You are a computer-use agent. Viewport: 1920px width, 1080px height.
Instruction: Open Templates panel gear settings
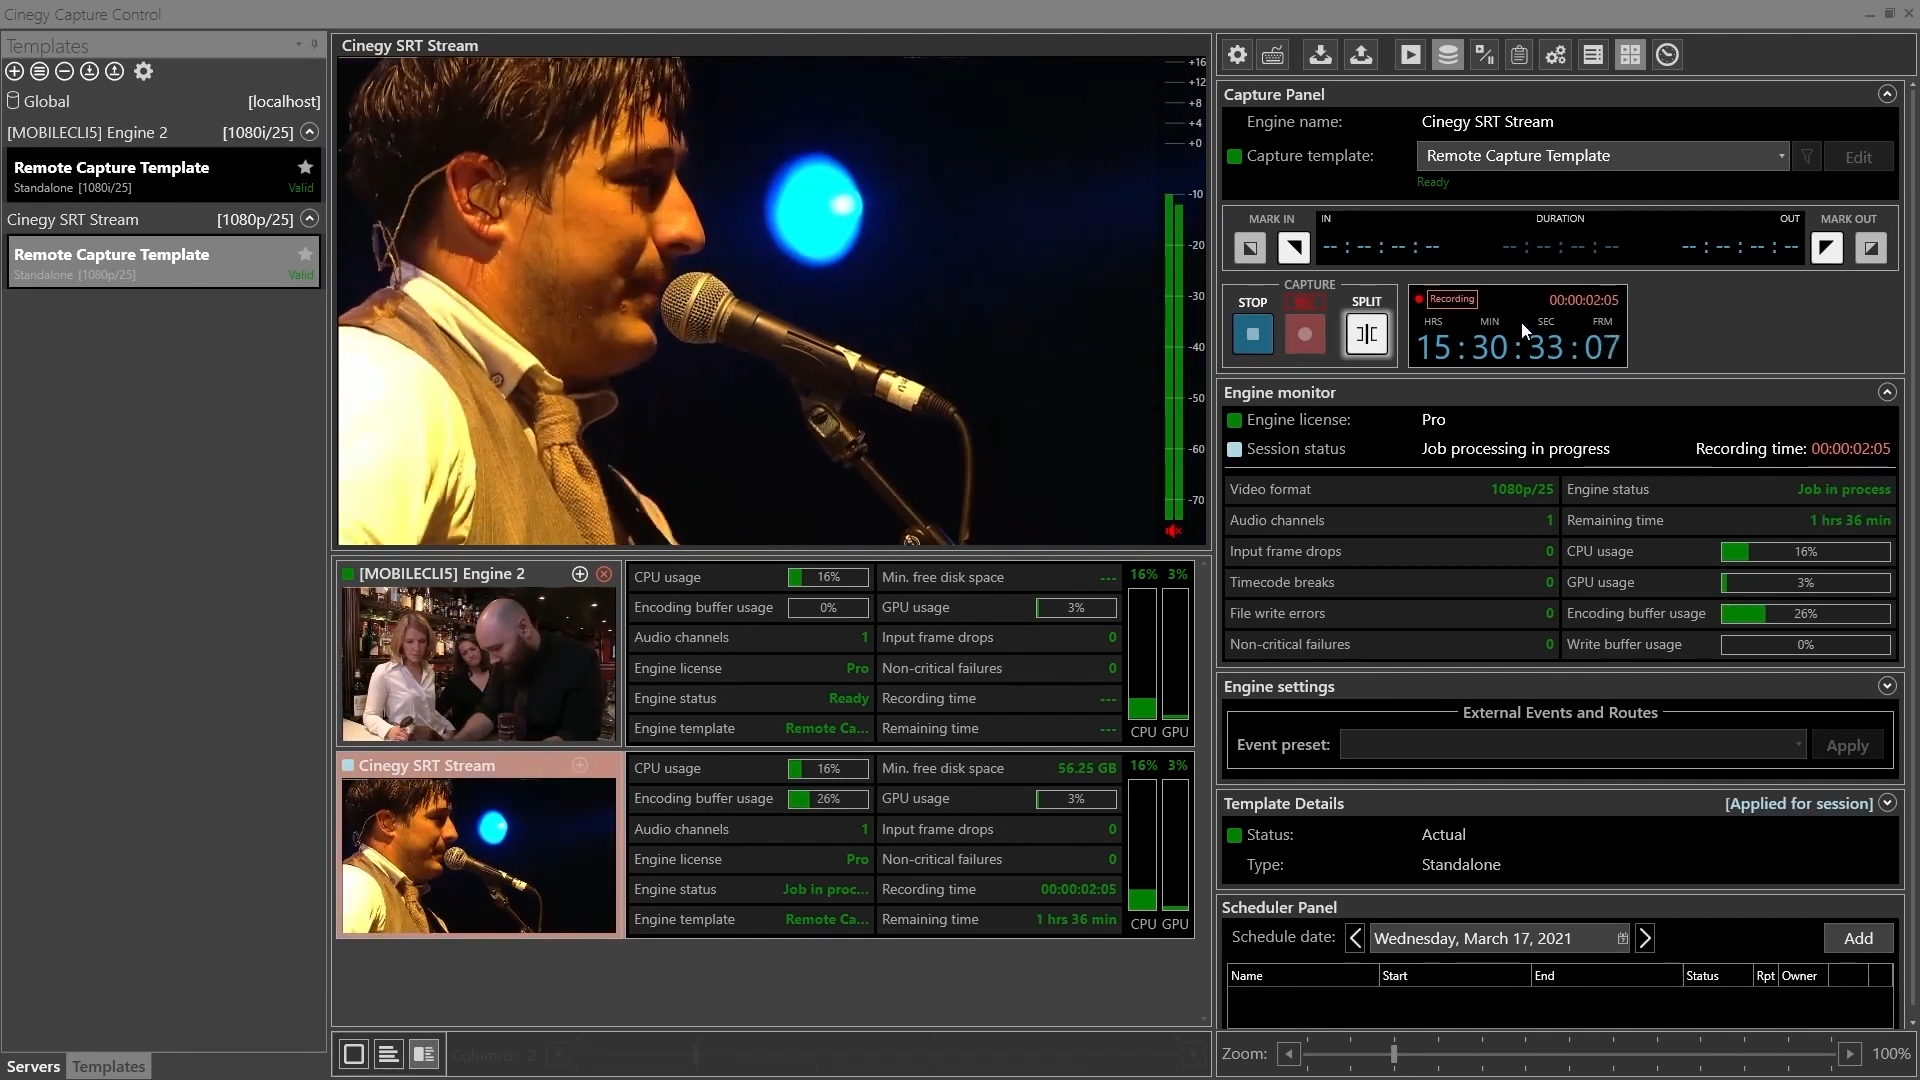coord(144,71)
